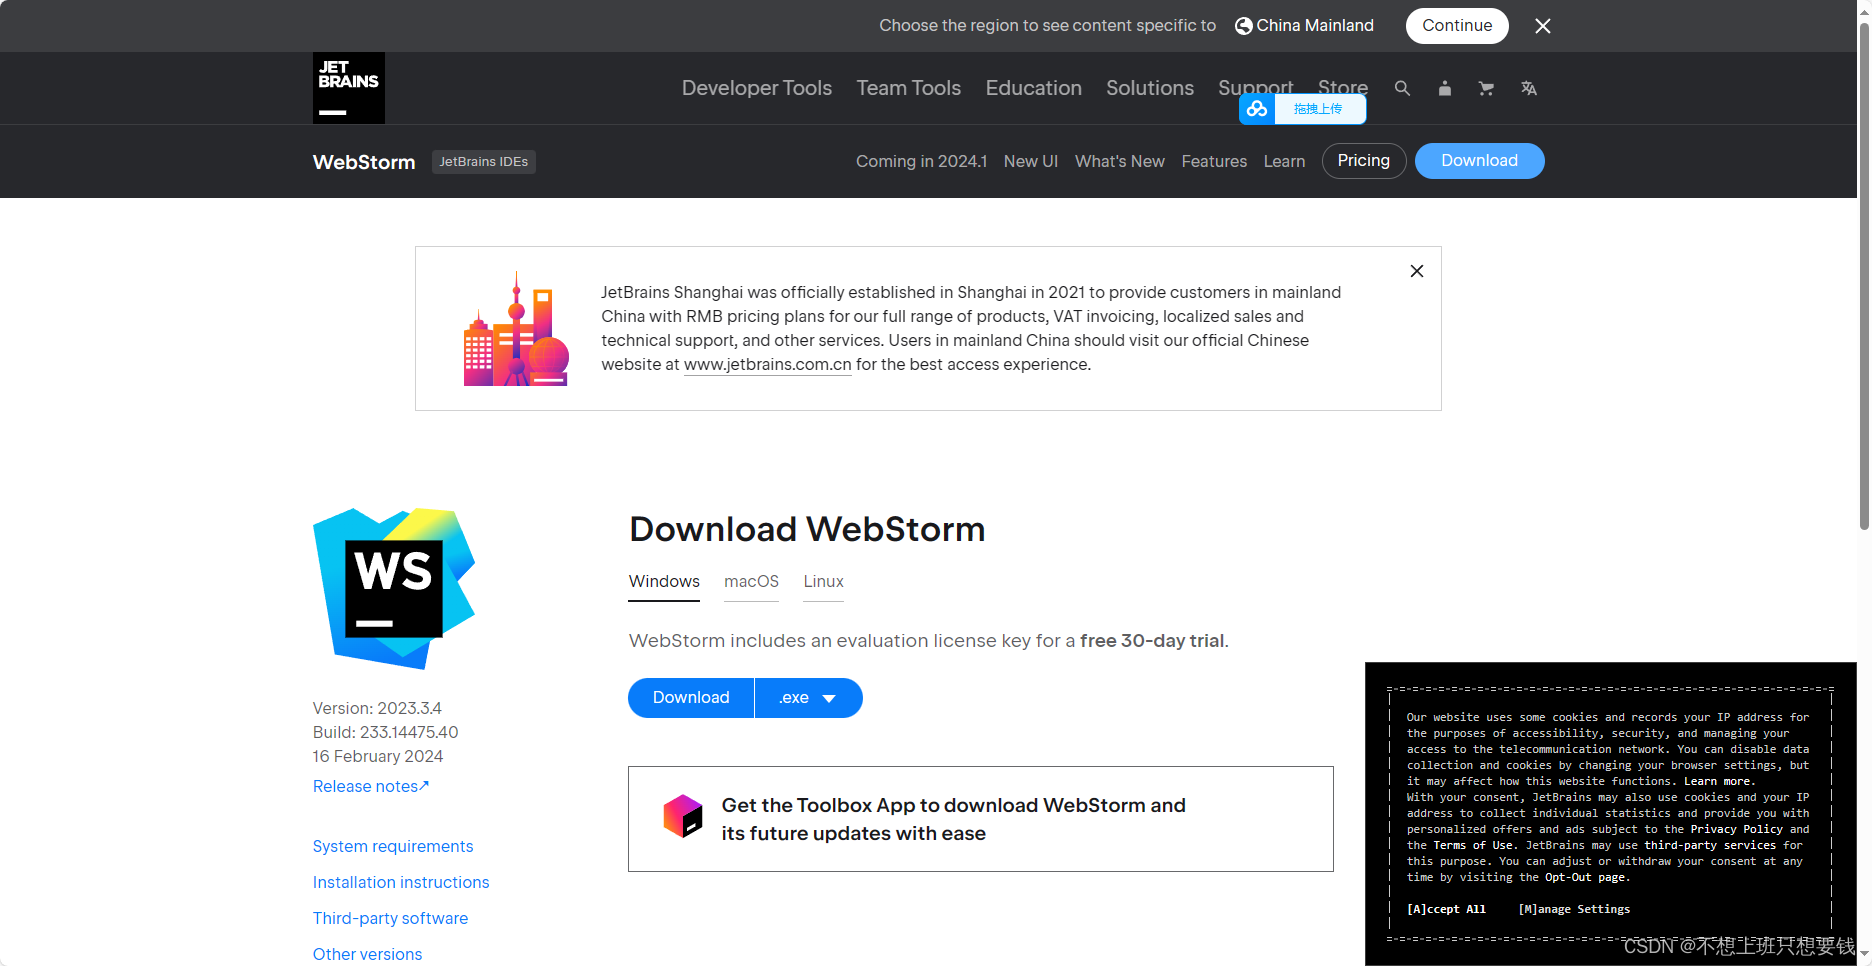Click the globe icon beside China Mainland
This screenshot has width=1872, height=966.
pos(1244,26)
